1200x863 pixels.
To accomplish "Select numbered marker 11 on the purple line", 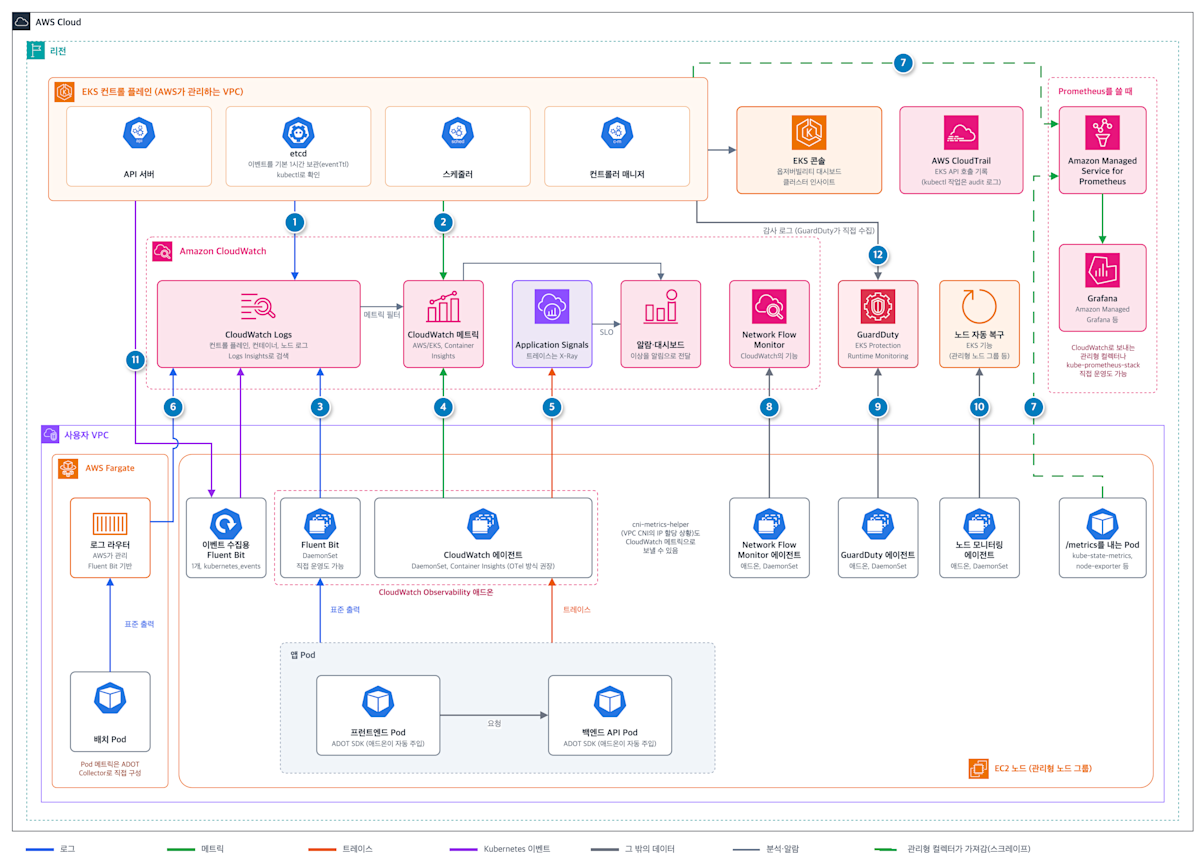I will tap(135, 360).
